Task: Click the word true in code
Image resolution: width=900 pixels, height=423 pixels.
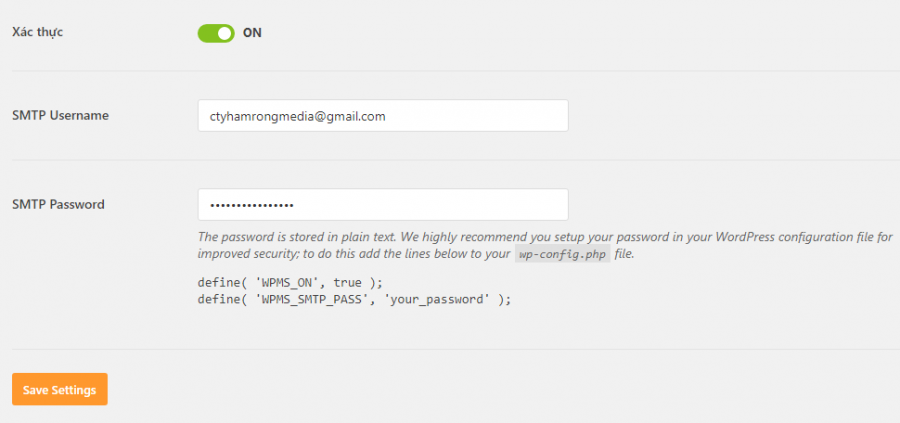Action: coord(347,284)
